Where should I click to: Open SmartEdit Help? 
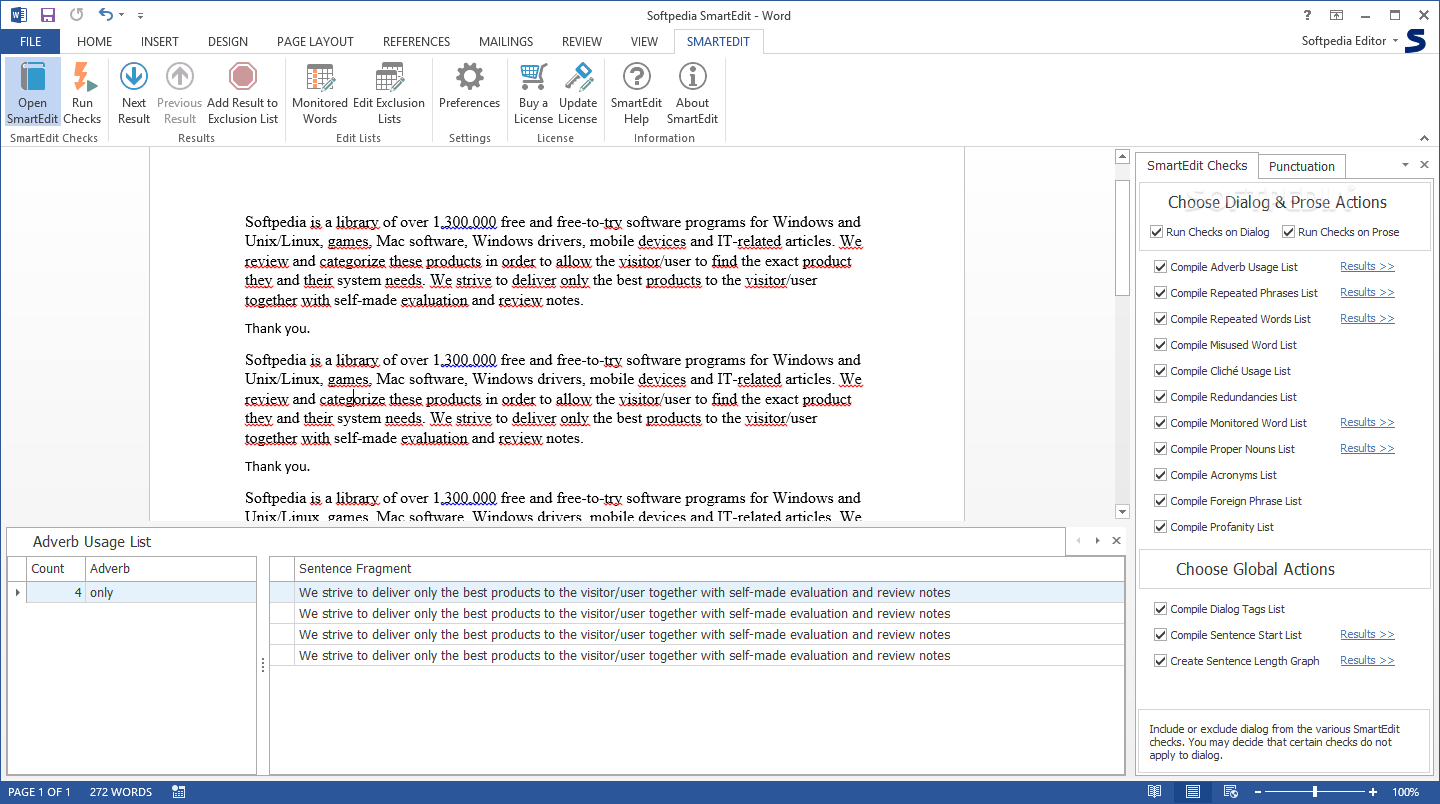(637, 93)
